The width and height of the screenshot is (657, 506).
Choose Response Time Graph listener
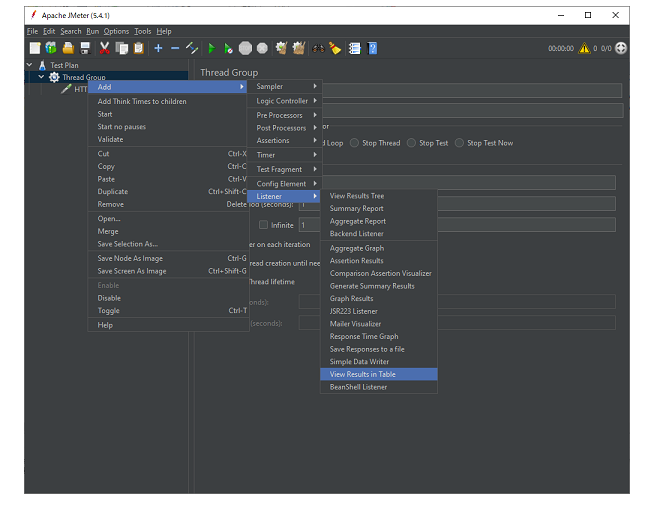coord(379,336)
